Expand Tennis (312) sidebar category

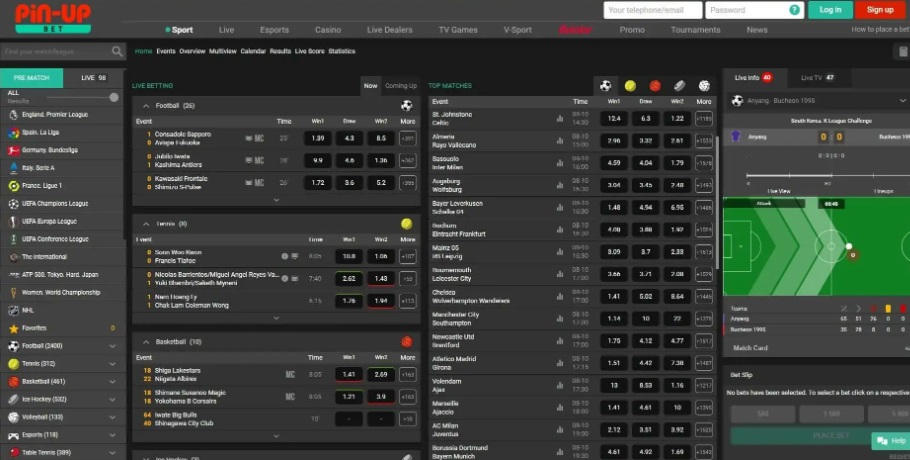(x=113, y=364)
